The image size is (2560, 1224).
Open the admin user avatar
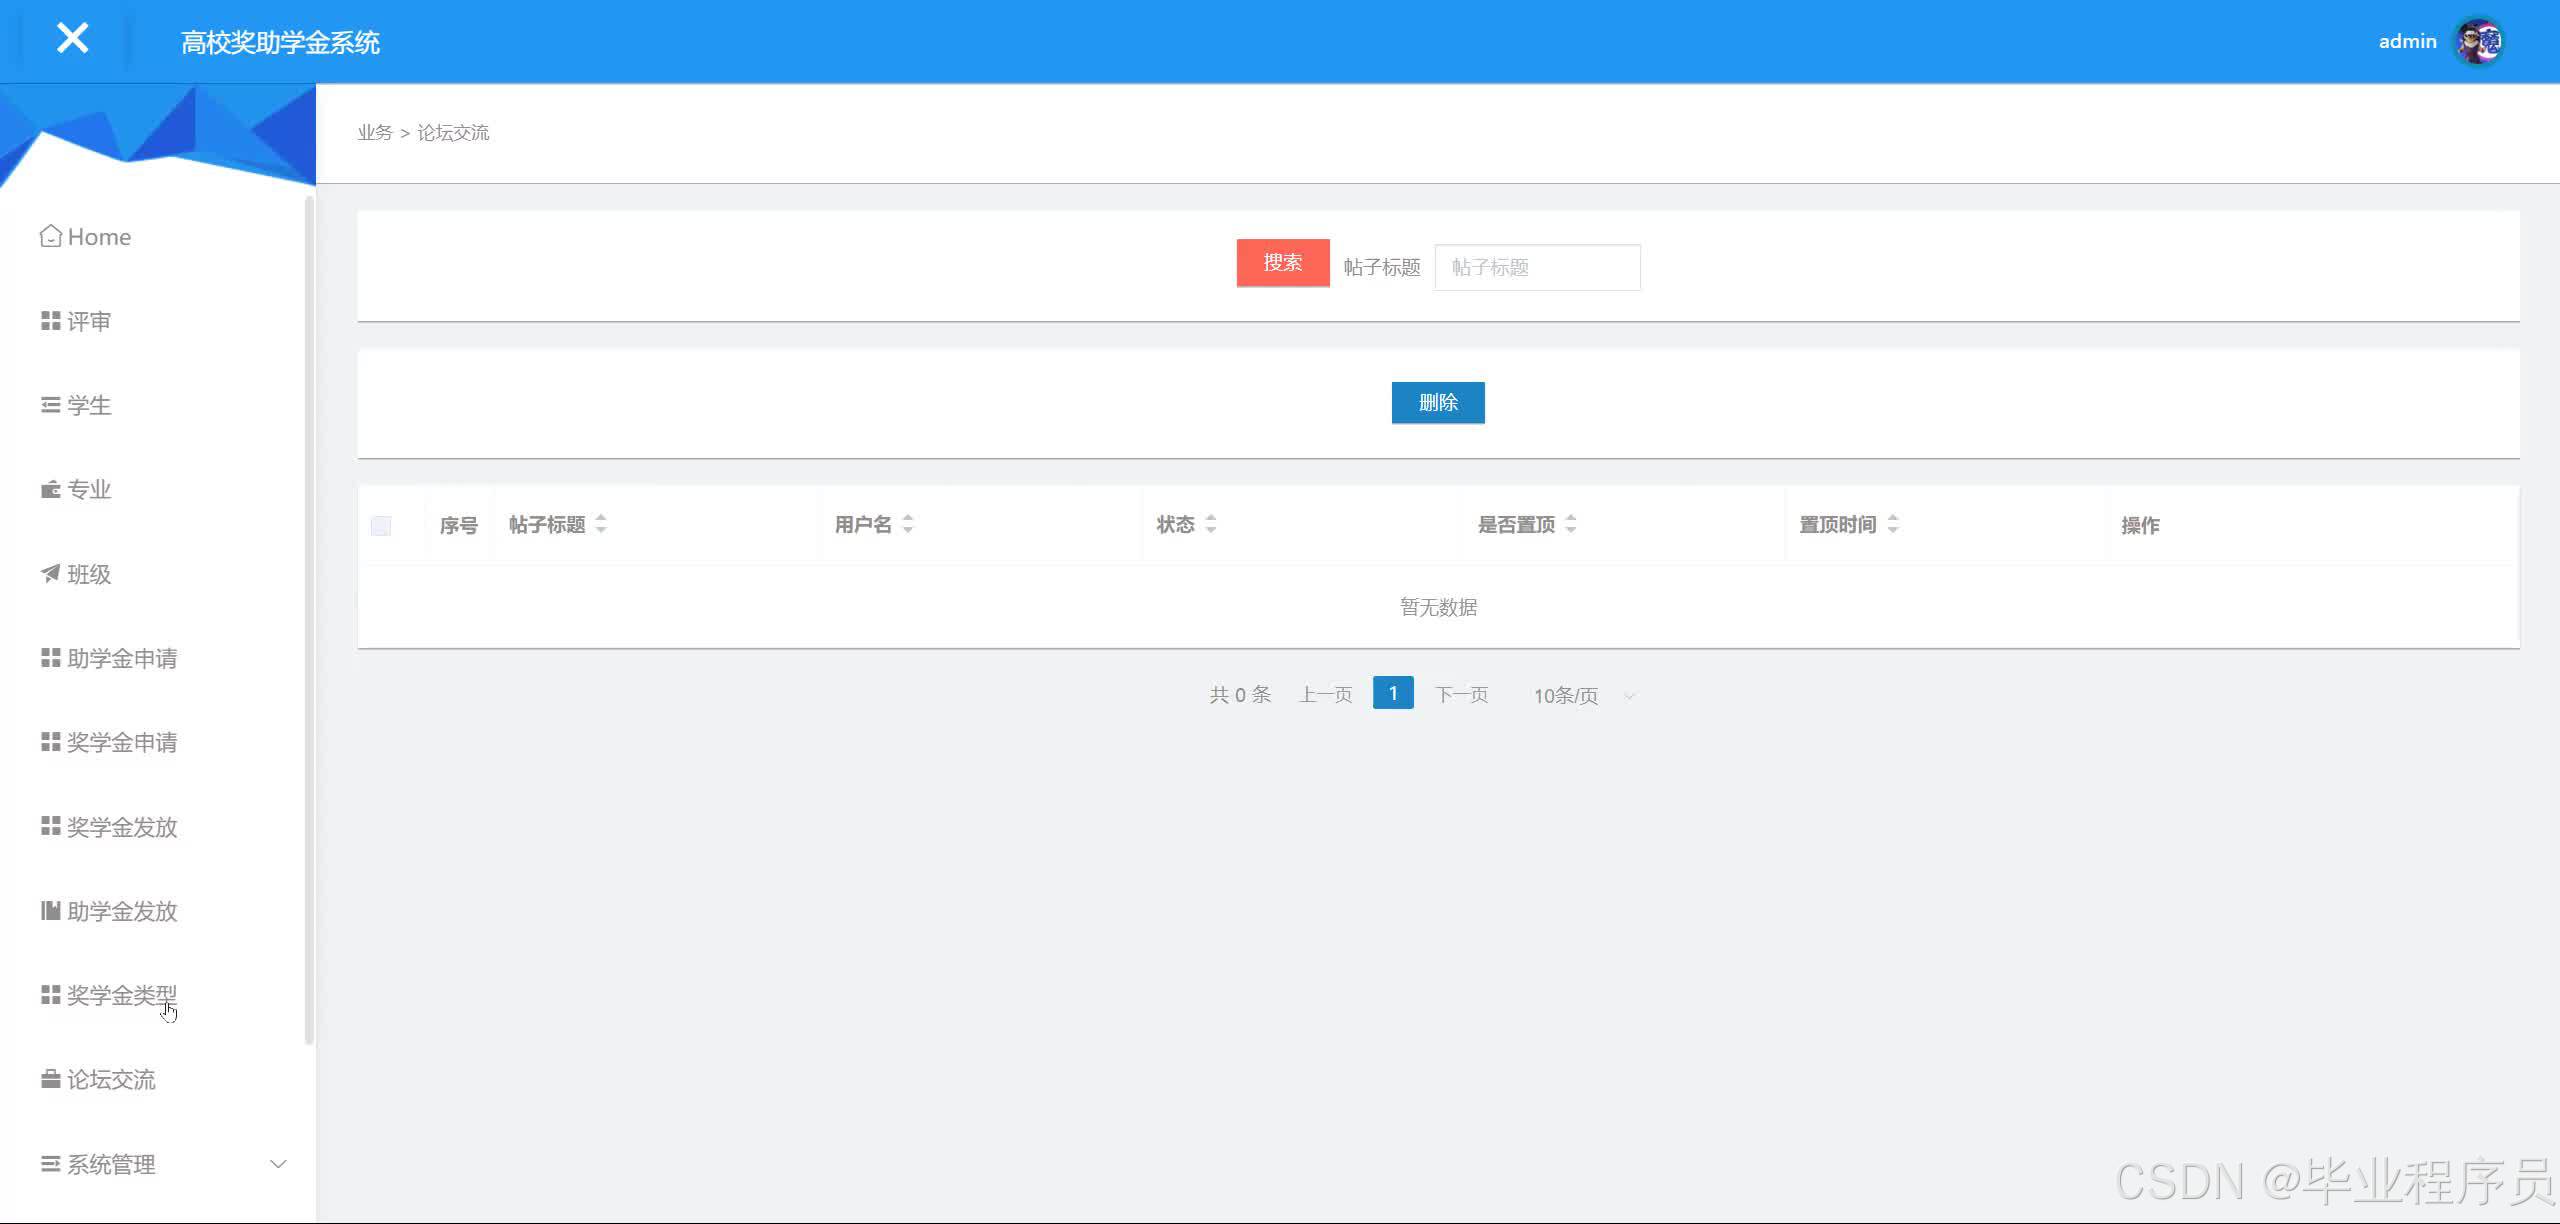tap(2478, 42)
